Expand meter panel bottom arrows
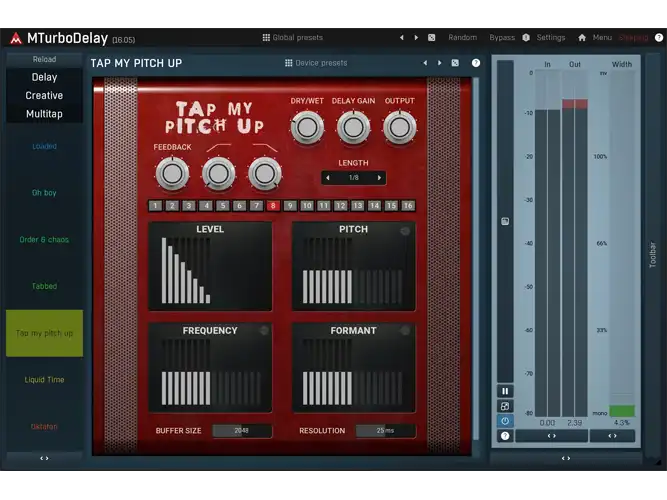 (566, 458)
